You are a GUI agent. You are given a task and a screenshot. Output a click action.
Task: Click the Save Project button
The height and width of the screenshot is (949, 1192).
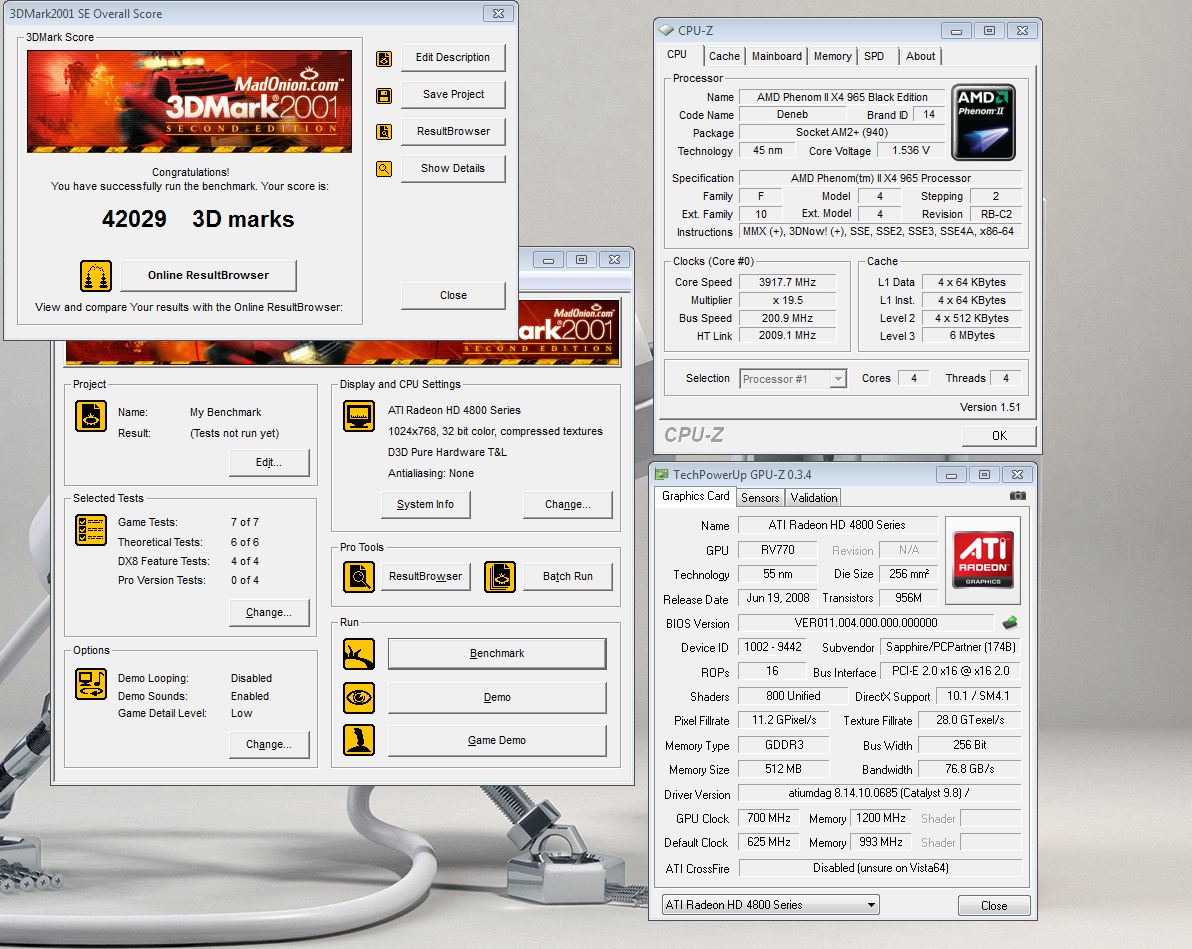click(452, 94)
